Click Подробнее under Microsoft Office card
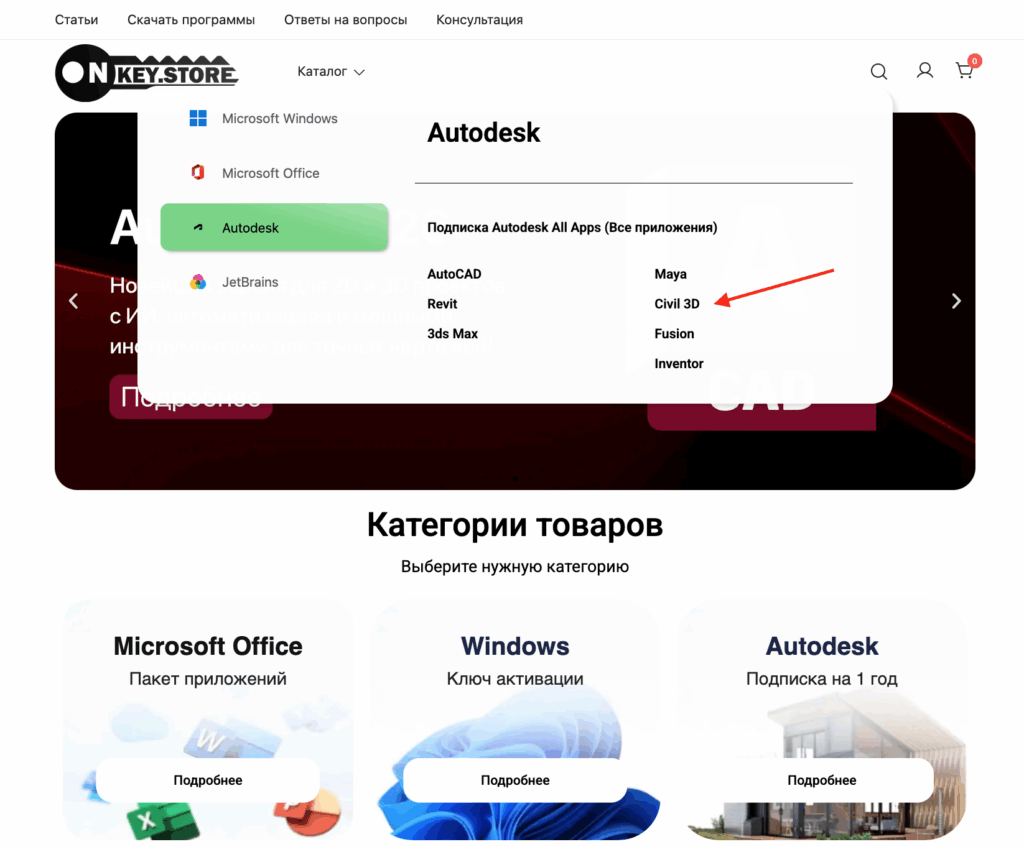 tap(208, 780)
